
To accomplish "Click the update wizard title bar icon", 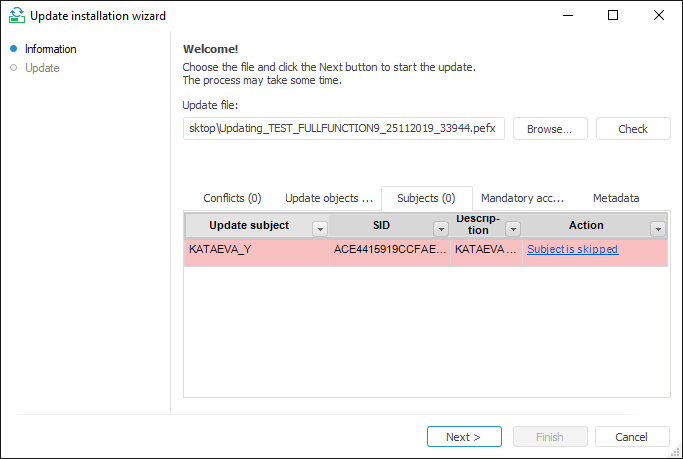I will pos(15,15).
